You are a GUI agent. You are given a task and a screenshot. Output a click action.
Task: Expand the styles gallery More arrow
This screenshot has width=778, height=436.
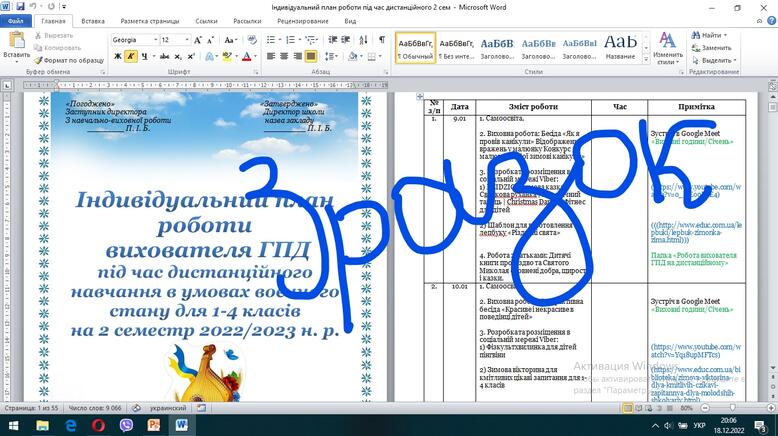646,60
